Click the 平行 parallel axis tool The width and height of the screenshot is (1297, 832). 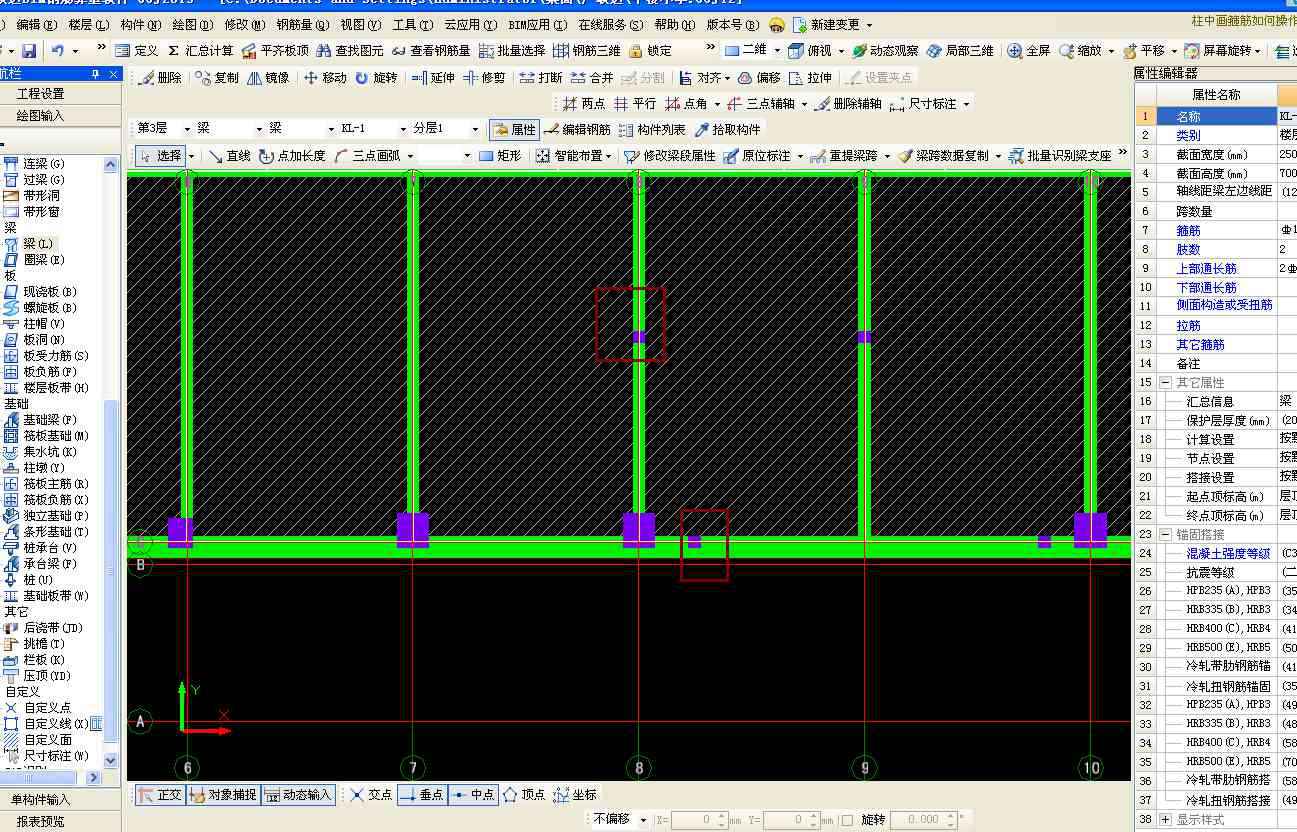tap(635, 104)
